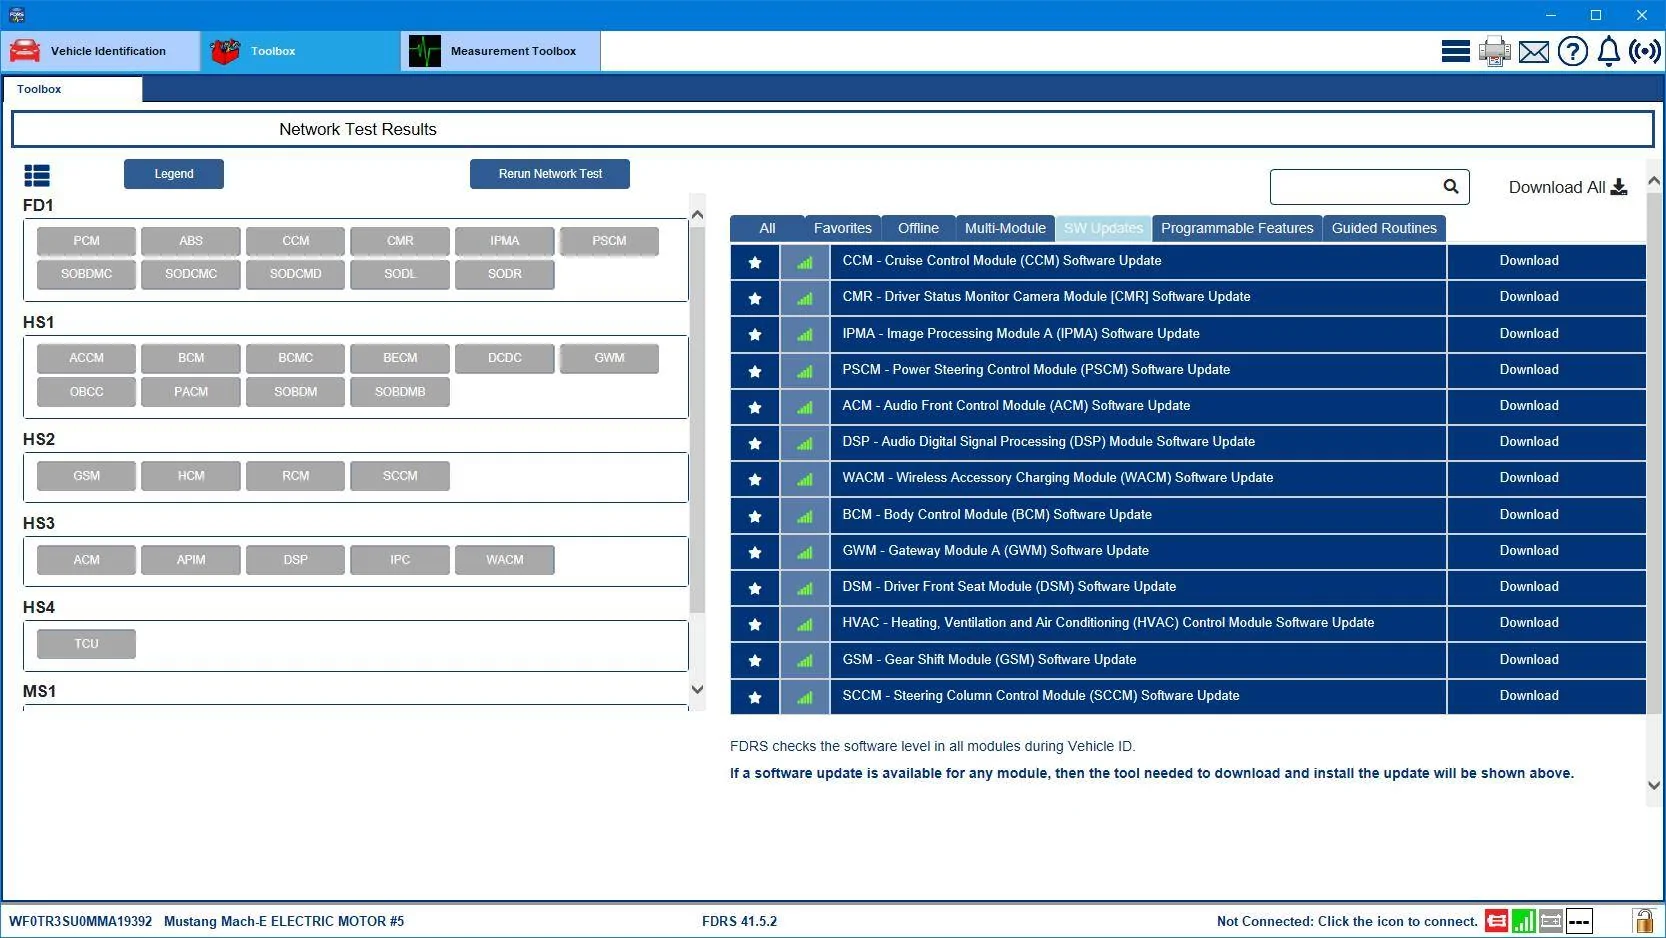Image resolution: width=1666 pixels, height=938 pixels.
Task: Click the green signal bars status icon
Action: pyautogui.click(x=1524, y=921)
